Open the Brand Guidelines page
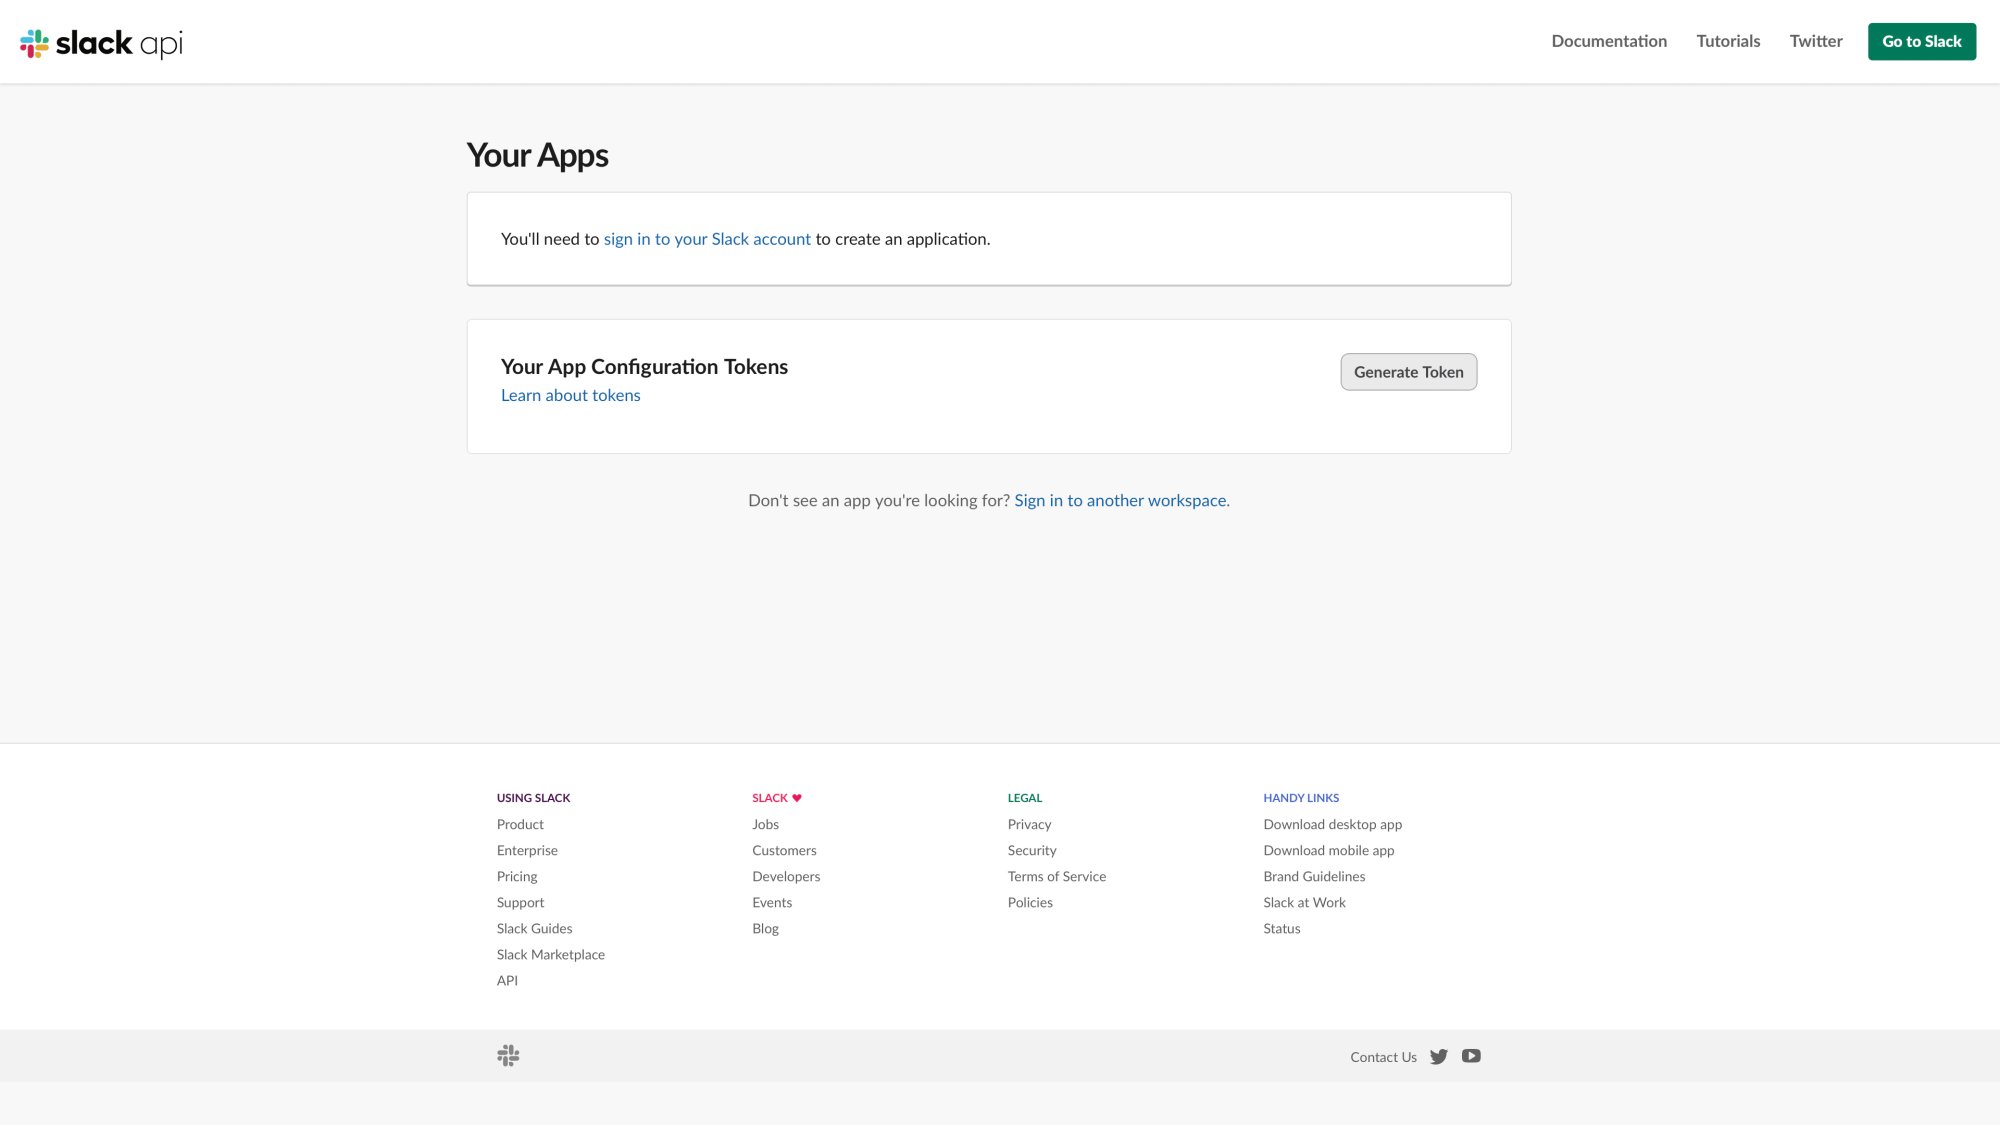This screenshot has width=2000, height=1125. pyautogui.click(x=1314, y=876)
